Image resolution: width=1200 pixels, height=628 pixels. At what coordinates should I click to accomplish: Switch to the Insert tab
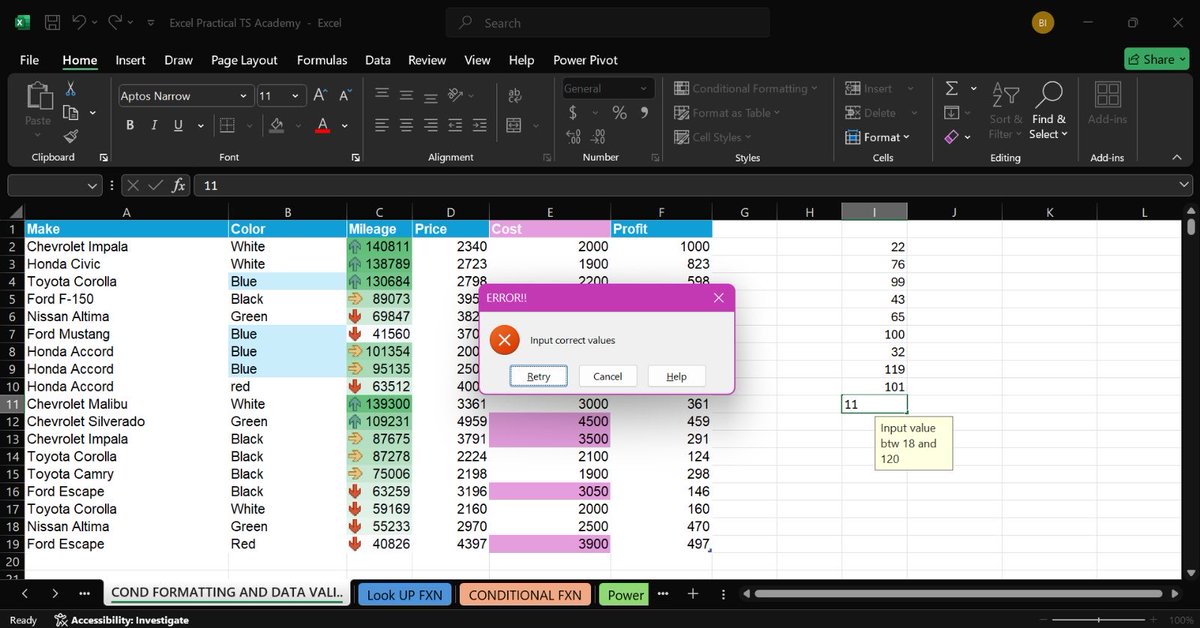tap(130, 60)
